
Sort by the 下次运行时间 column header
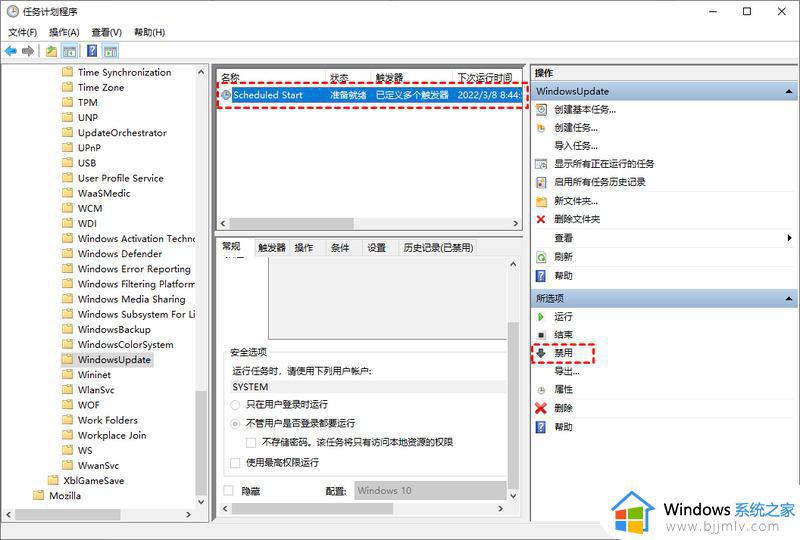487,78
